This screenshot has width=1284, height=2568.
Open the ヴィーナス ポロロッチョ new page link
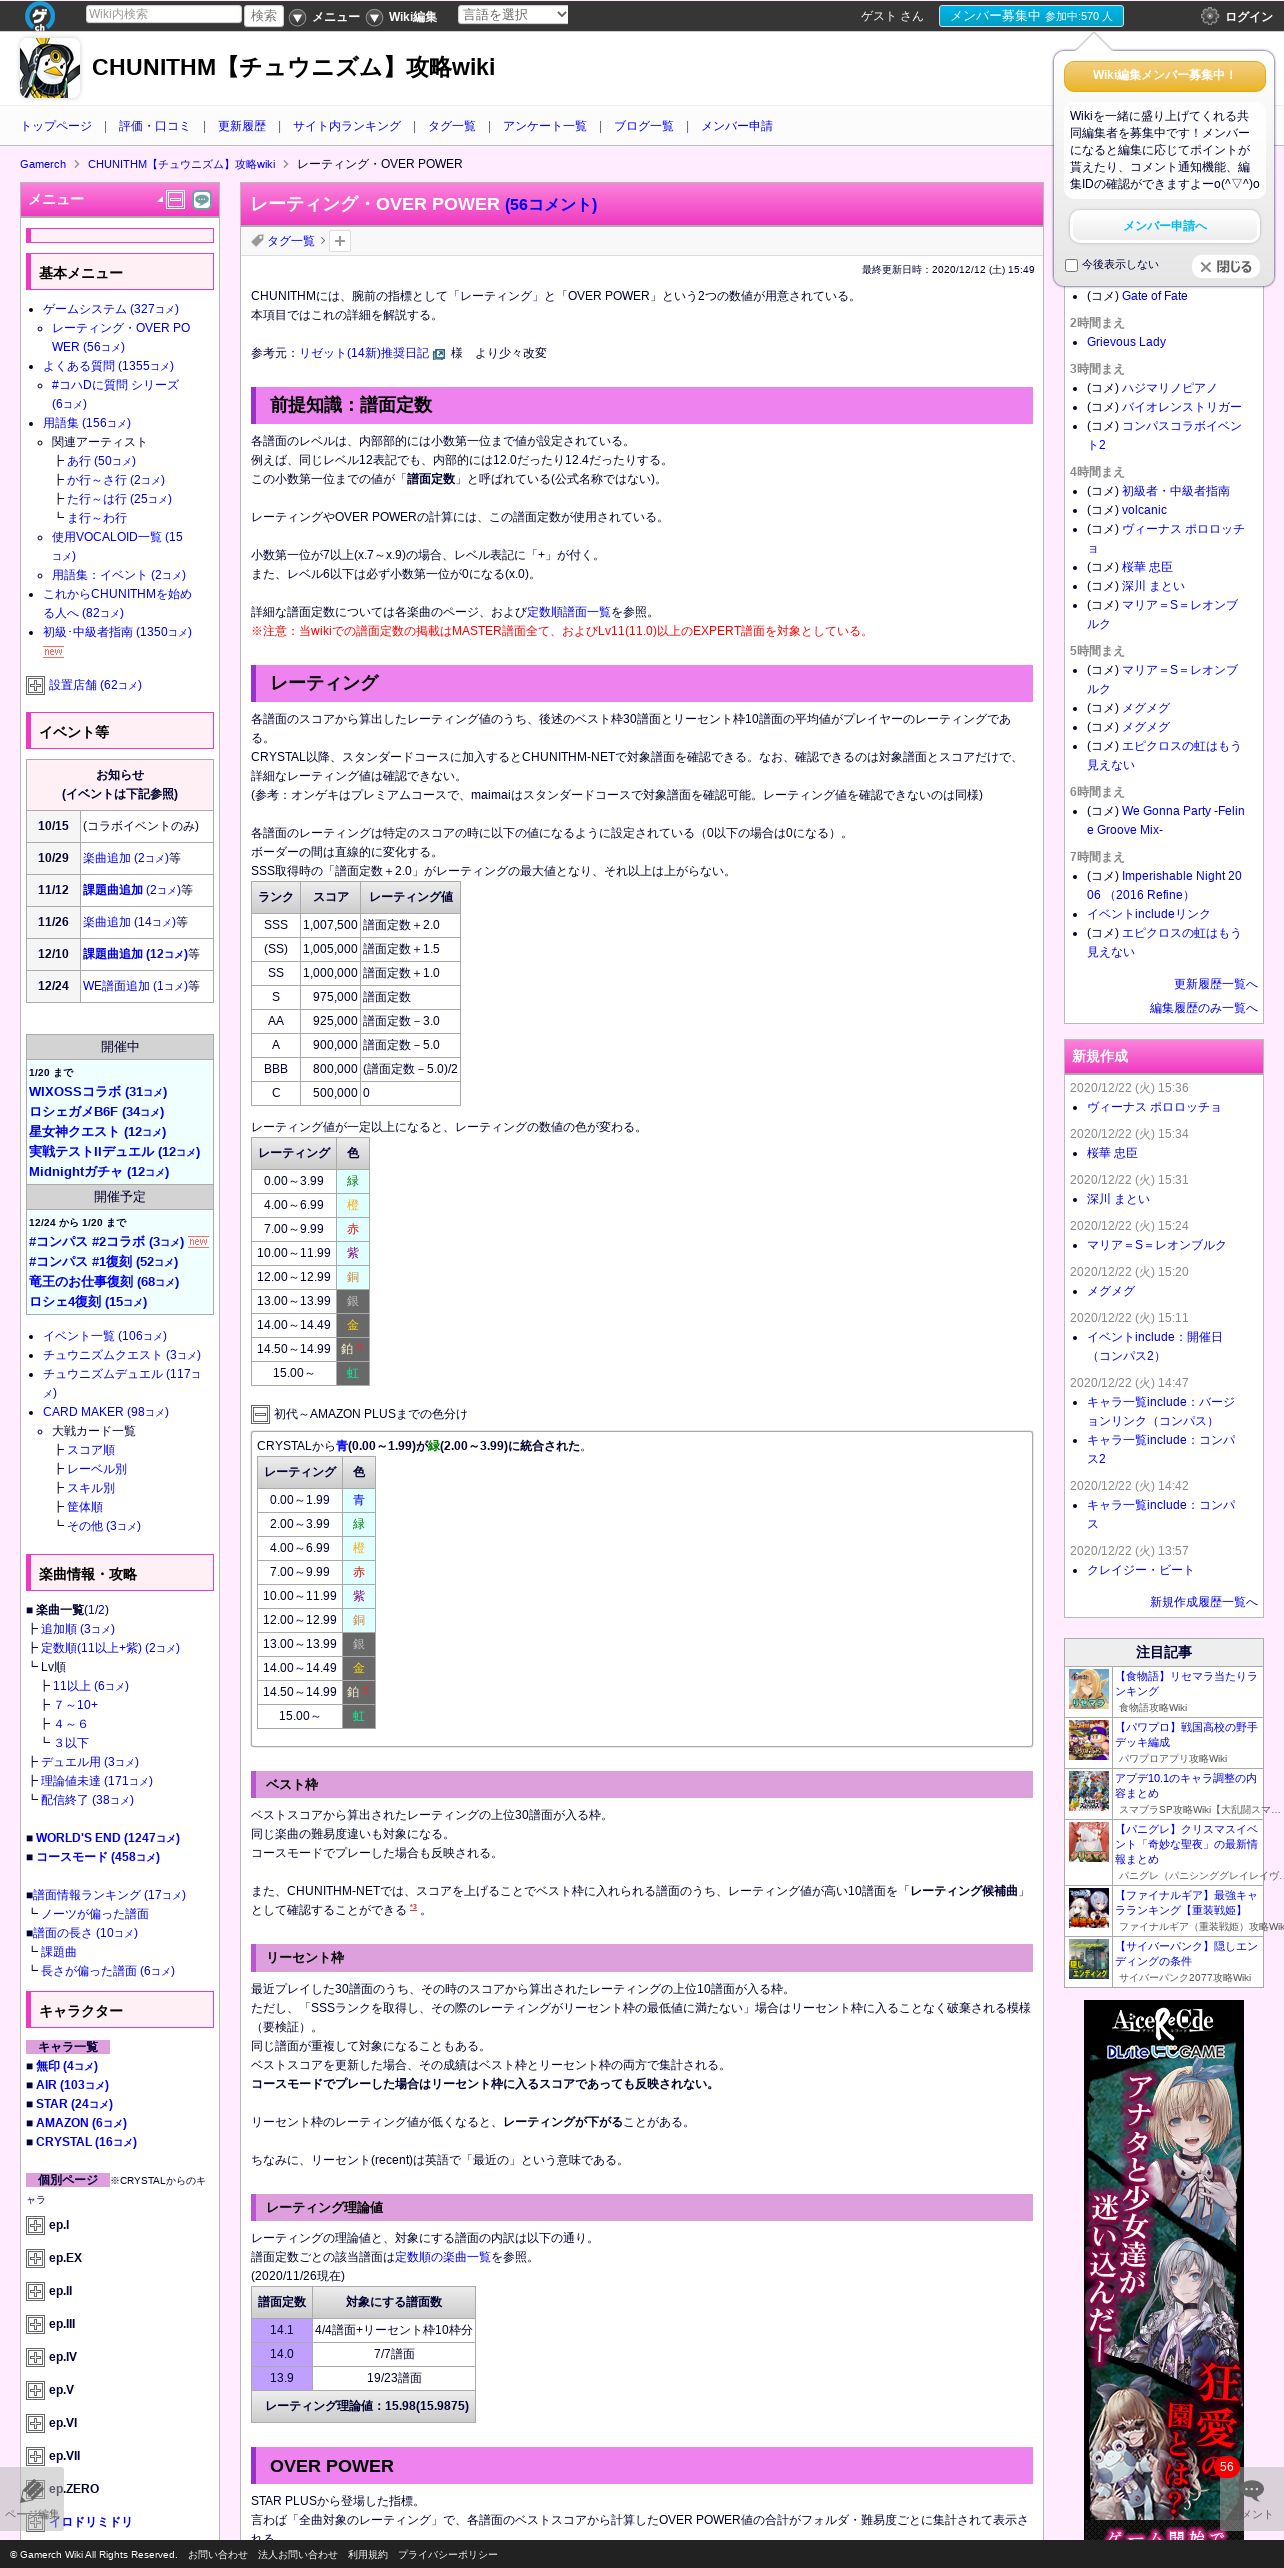tap(1153, 1107)
